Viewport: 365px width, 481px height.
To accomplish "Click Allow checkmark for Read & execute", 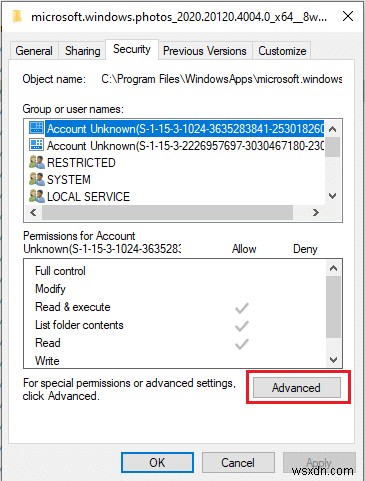I will pyautogui.click(x=242, y=308).
